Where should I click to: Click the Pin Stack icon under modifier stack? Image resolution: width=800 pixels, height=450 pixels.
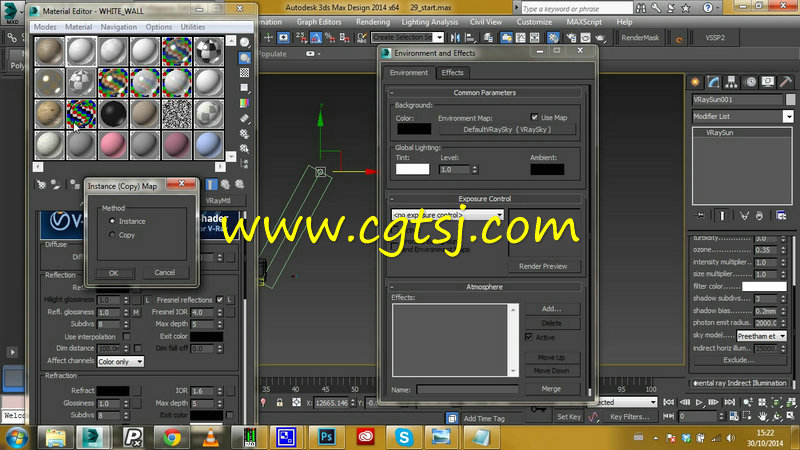point(700,215)
